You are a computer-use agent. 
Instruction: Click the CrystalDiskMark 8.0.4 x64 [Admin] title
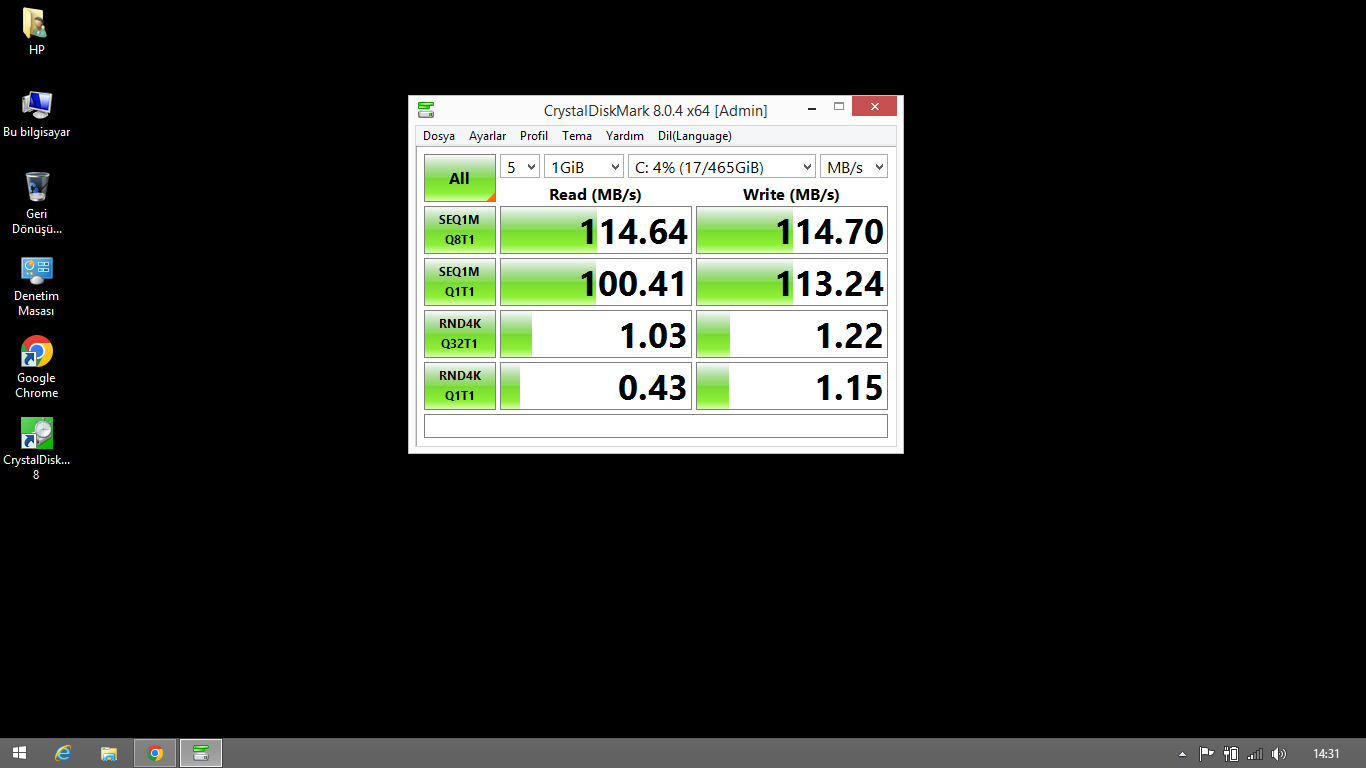point(656,110)
